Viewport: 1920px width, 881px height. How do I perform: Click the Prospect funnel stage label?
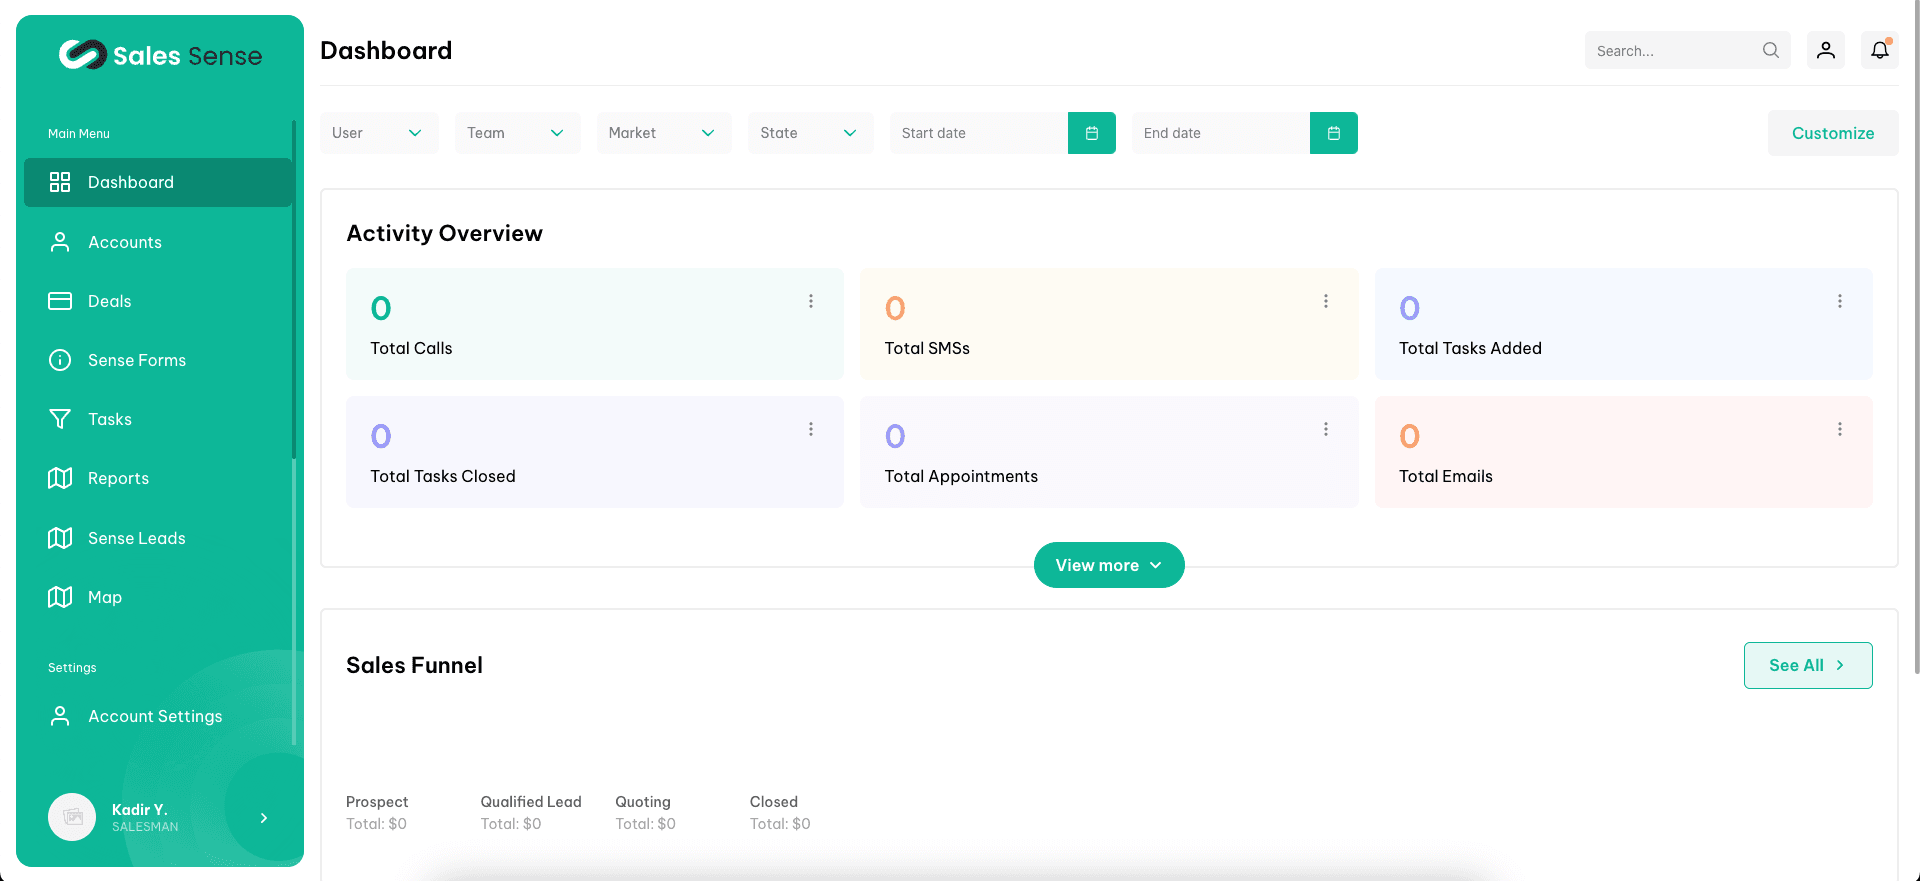tap(377, 802)
